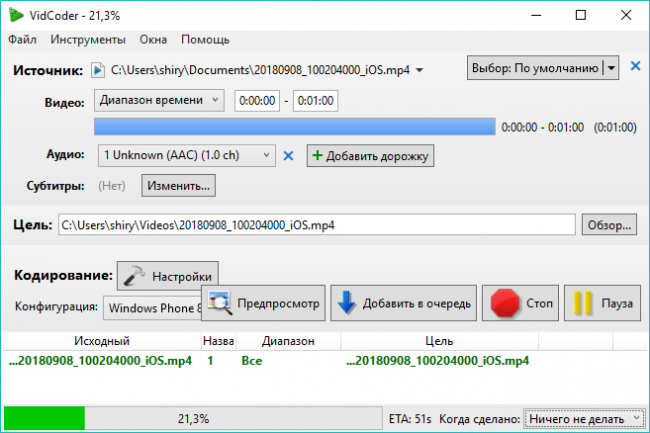This screenshot has height=433, width=650.
Task: Open Окна menu
Action: click(x=153, y=40)
